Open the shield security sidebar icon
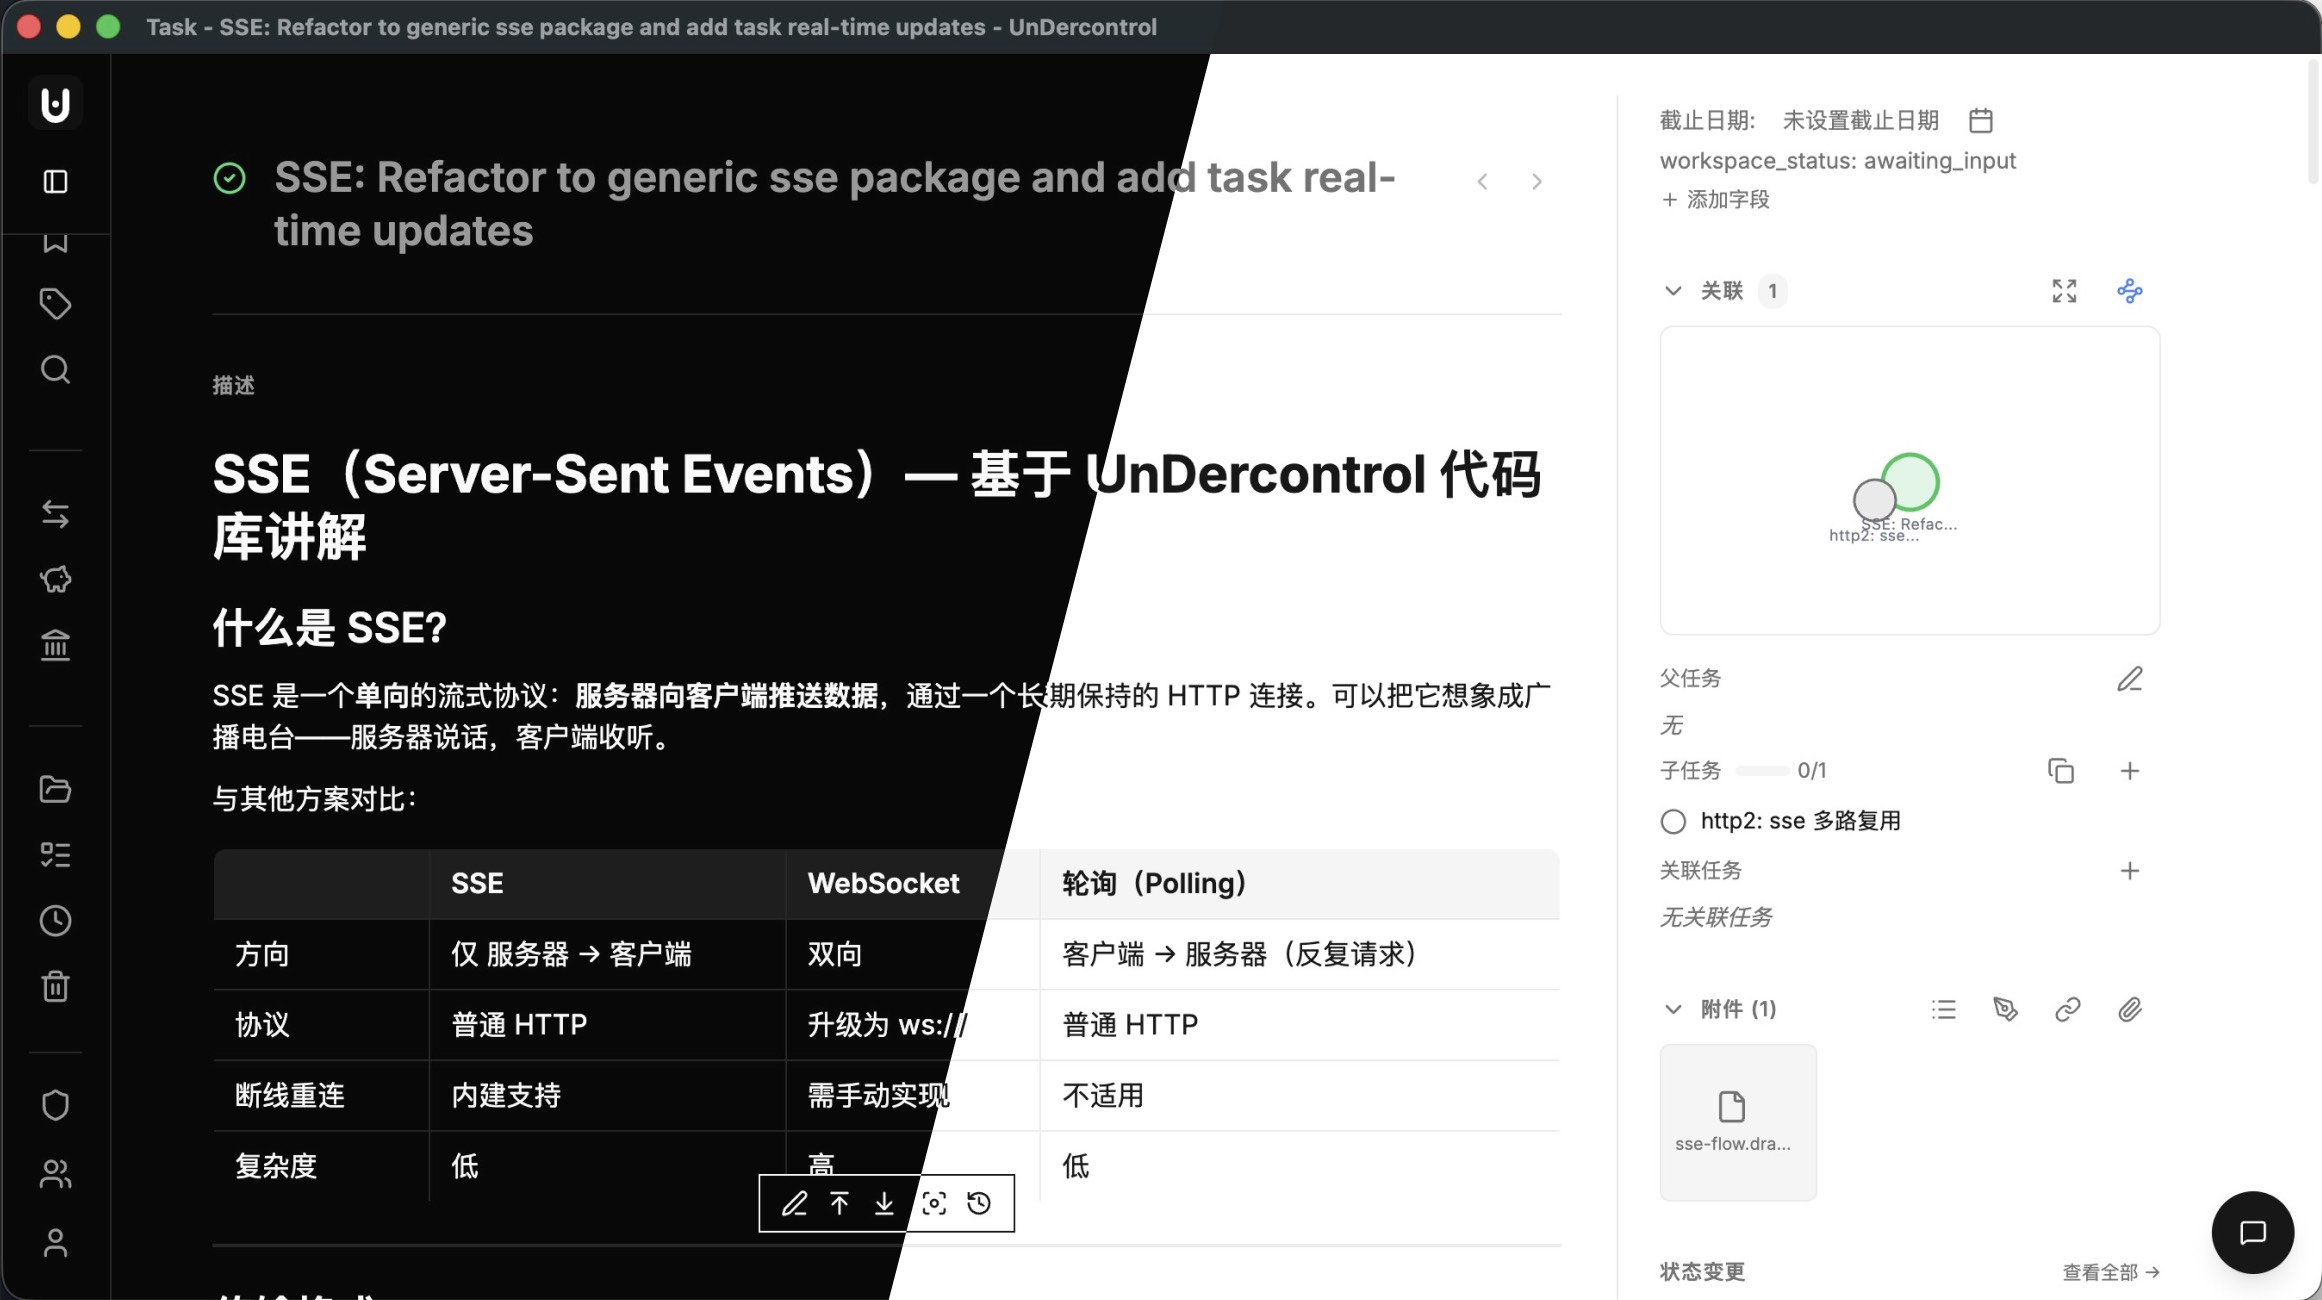The image size is (2322, 1300). (55, 1105)
